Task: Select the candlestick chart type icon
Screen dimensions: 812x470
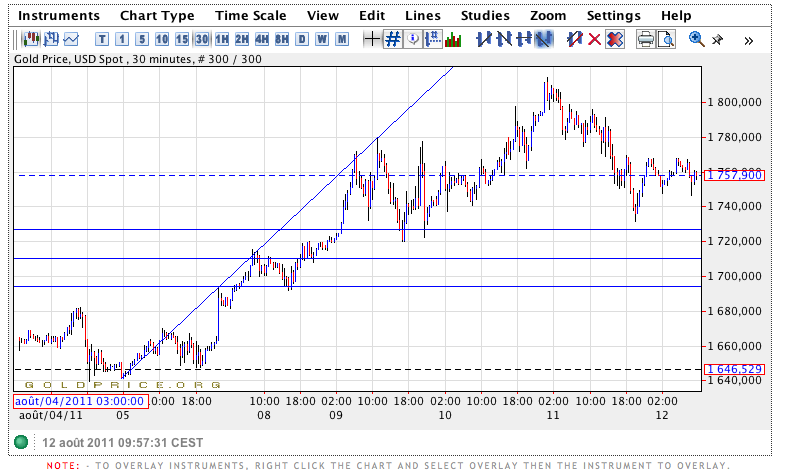Action: point(29,39)
